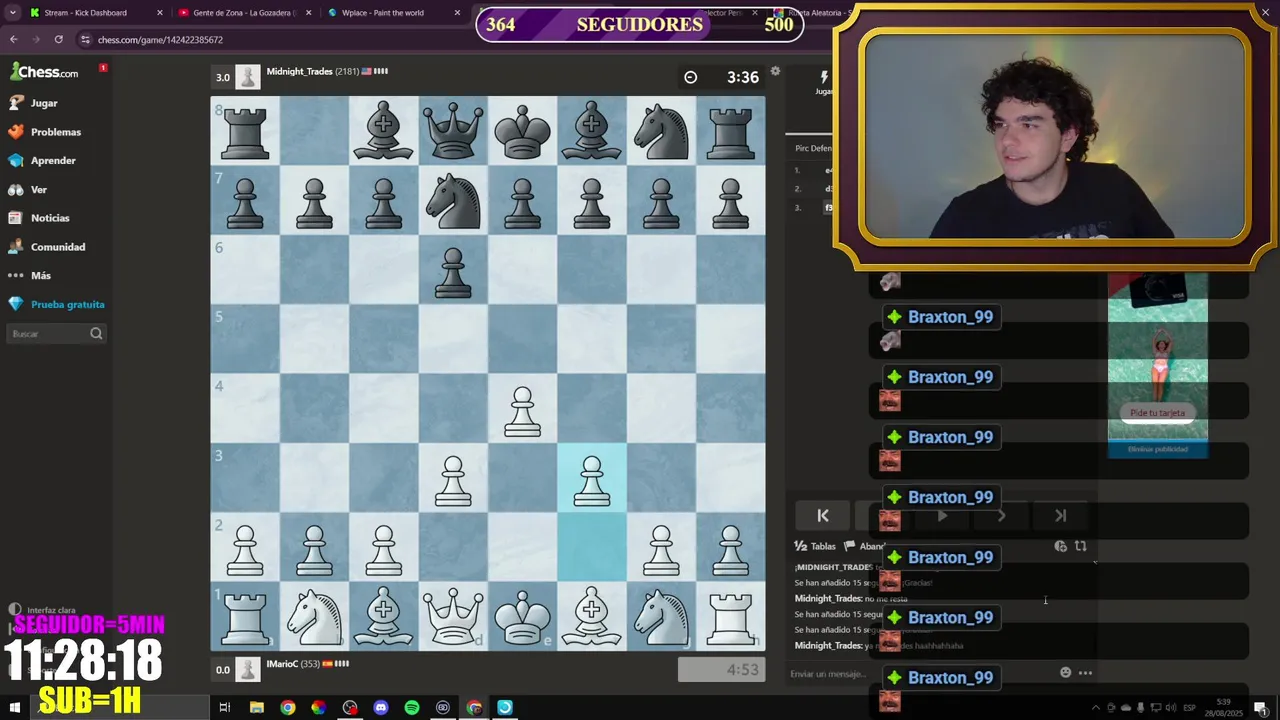Click the black knight on d7

(x=453, y=200)
